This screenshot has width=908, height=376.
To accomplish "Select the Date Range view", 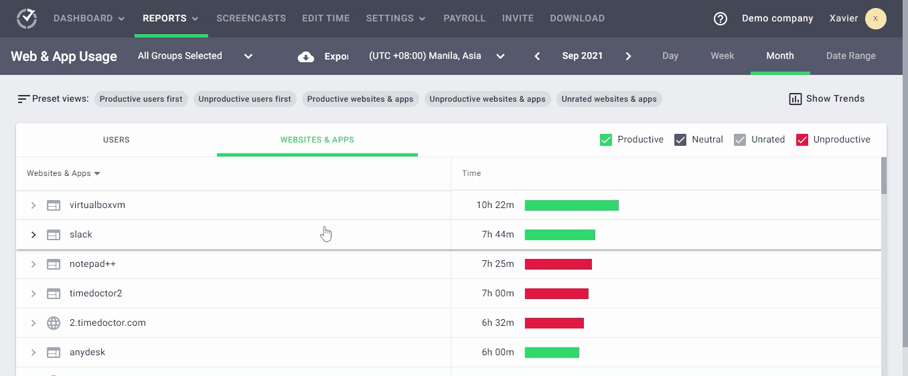I will pos(851,56).
